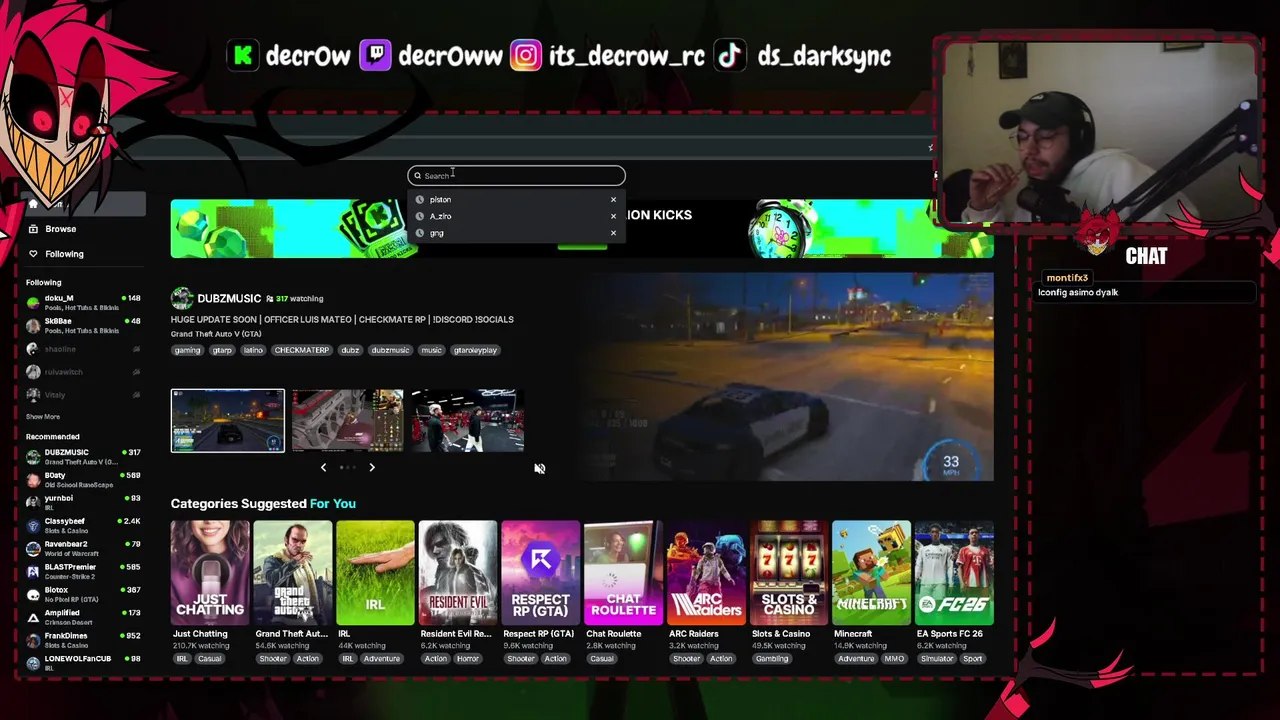Select third featured stream thumbnail

point(467,421)
